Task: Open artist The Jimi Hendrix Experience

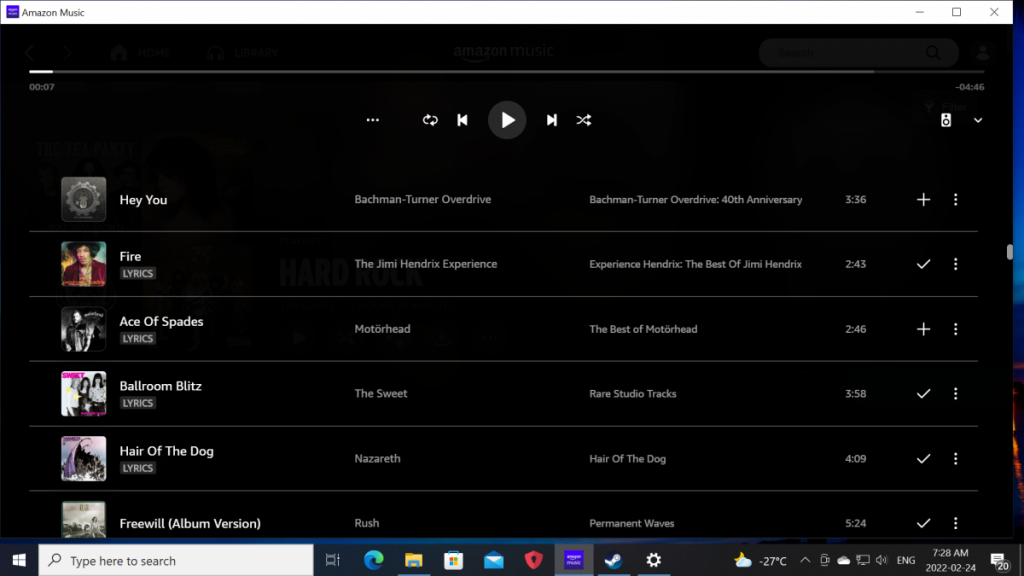Action: (x=426, y=264)
